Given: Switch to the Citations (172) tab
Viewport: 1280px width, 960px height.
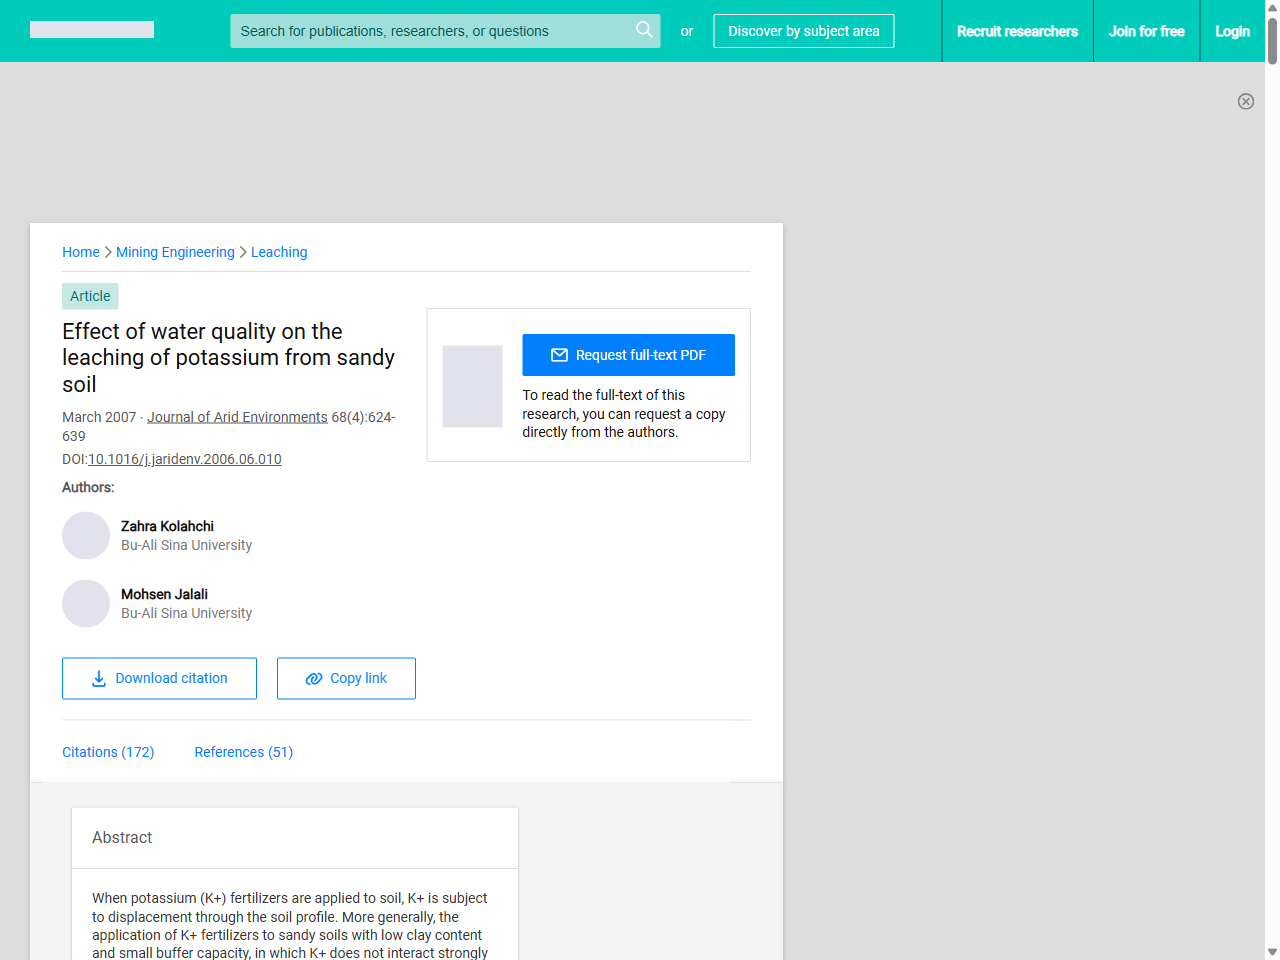Looking at the screenshot, I should point(108,751).
